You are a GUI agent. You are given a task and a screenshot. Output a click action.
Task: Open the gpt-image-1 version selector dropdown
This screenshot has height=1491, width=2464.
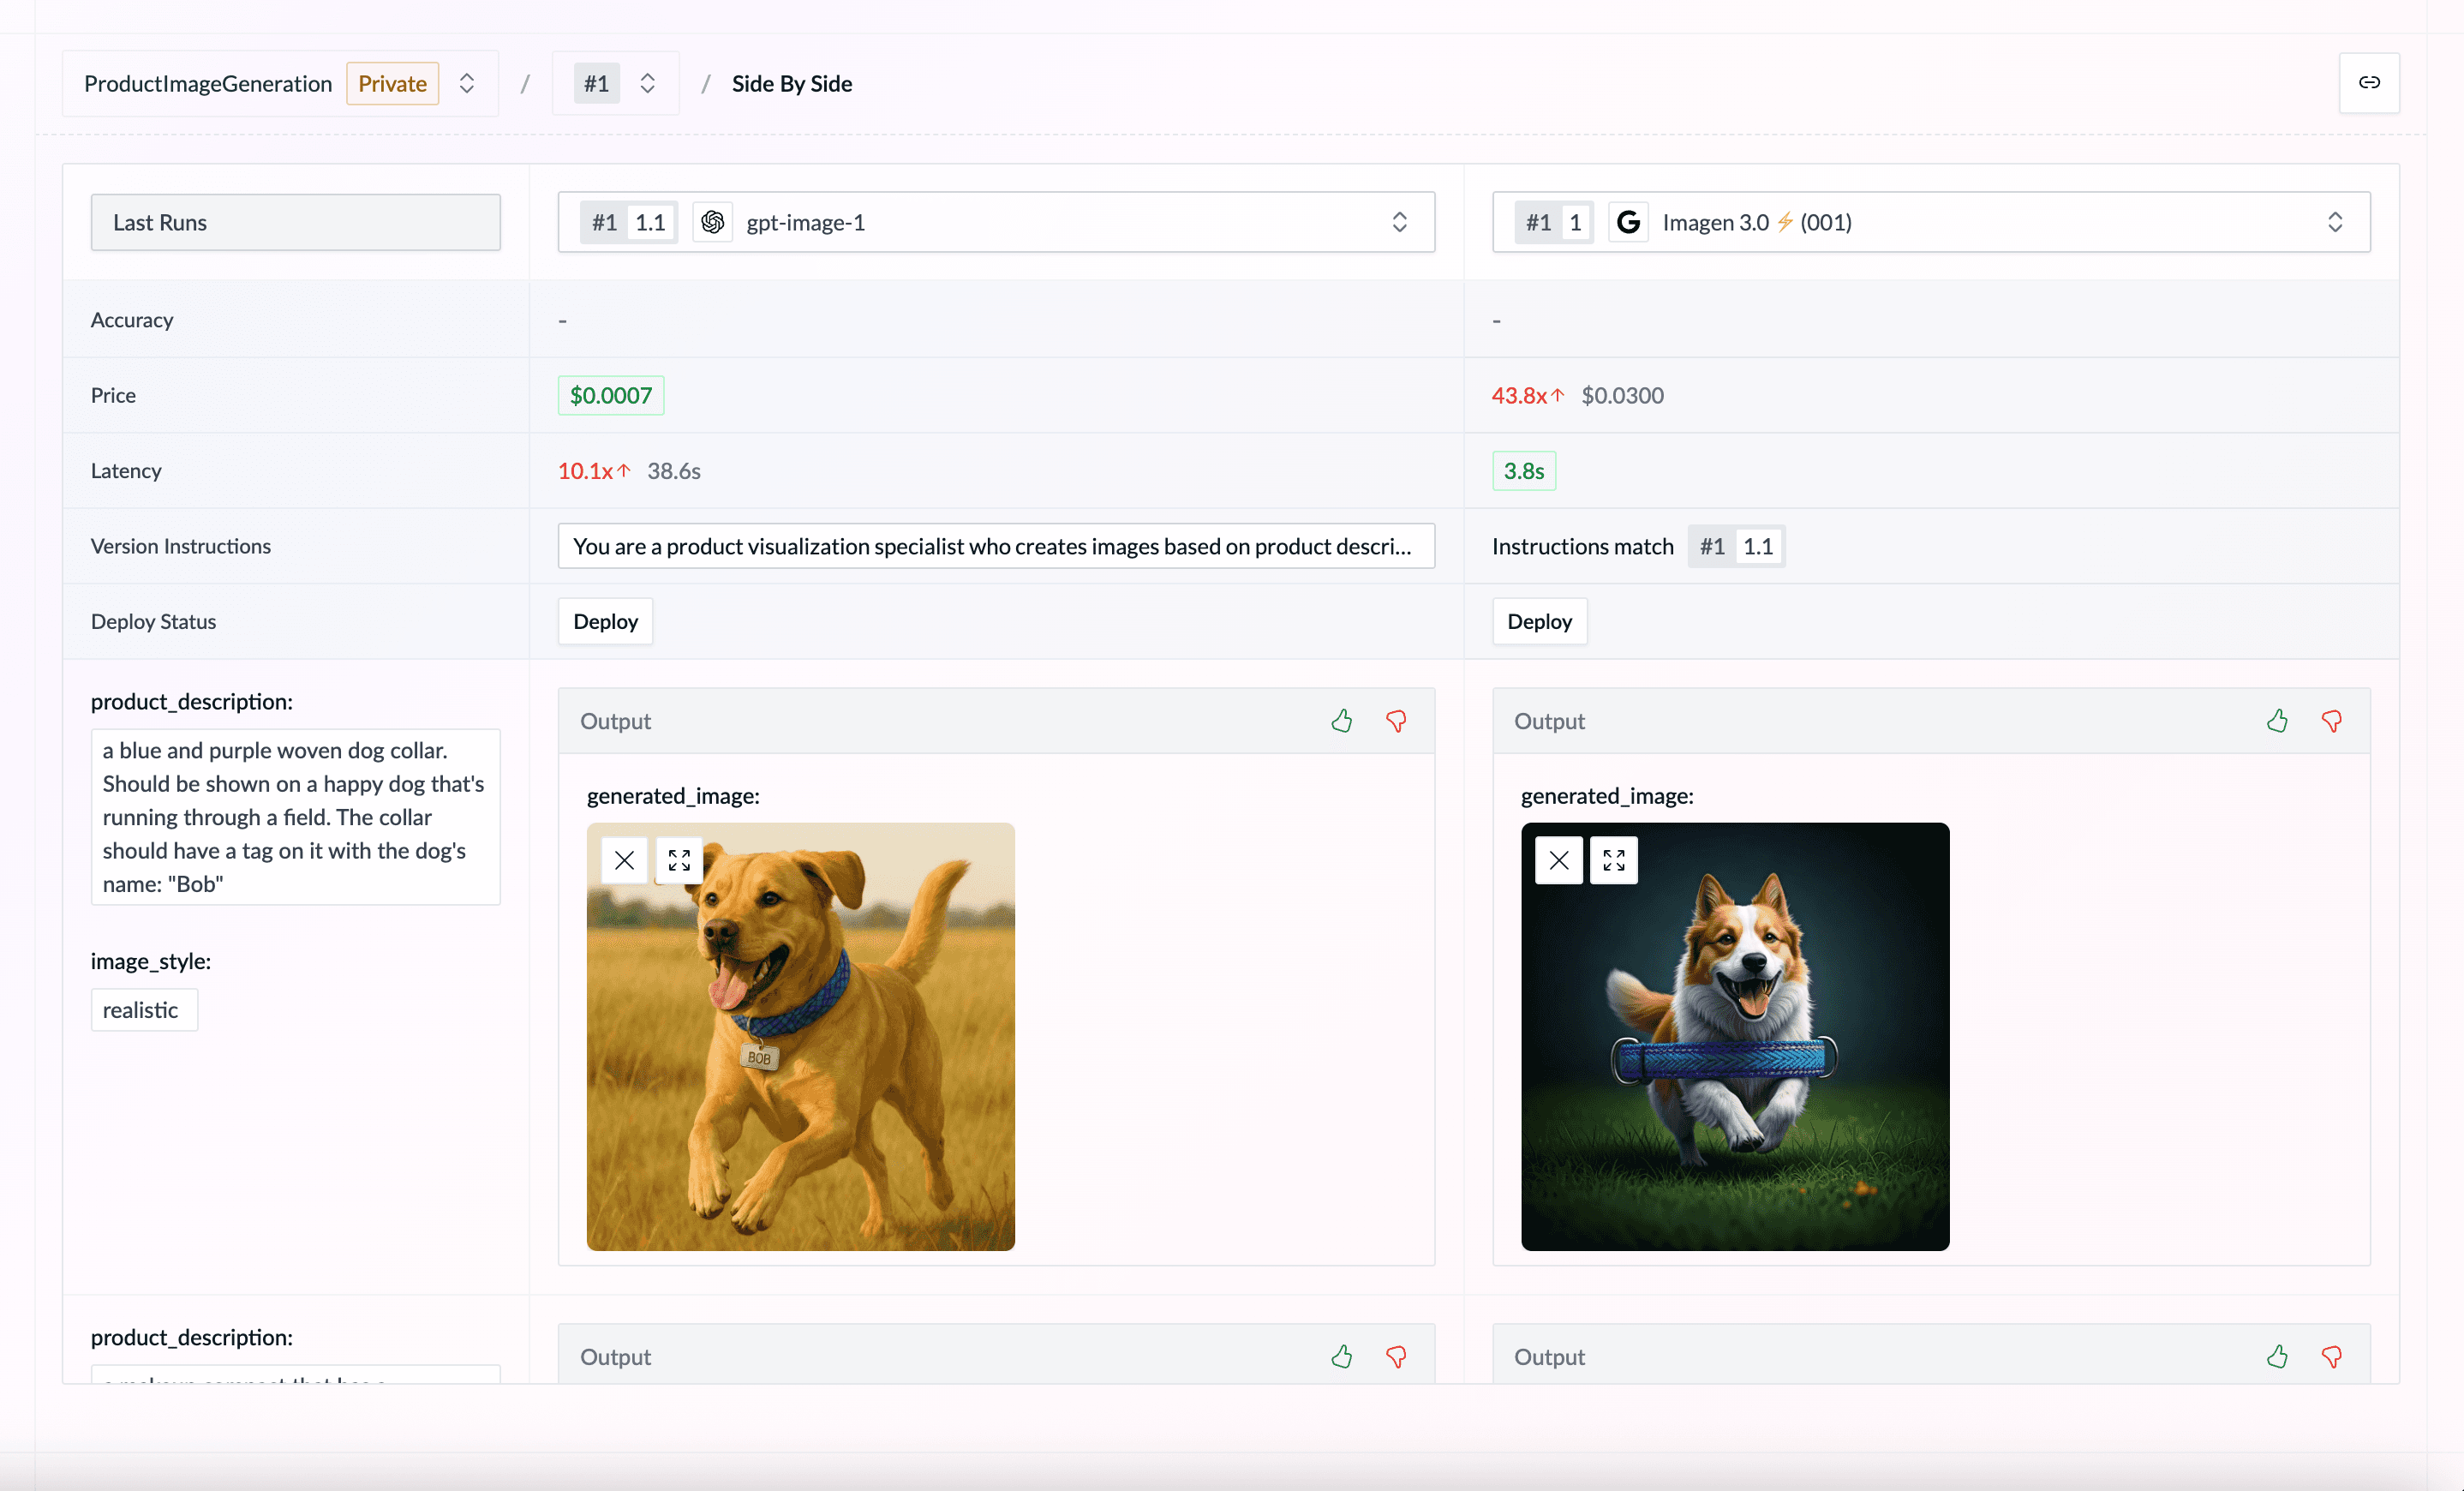click(1399, 222)
